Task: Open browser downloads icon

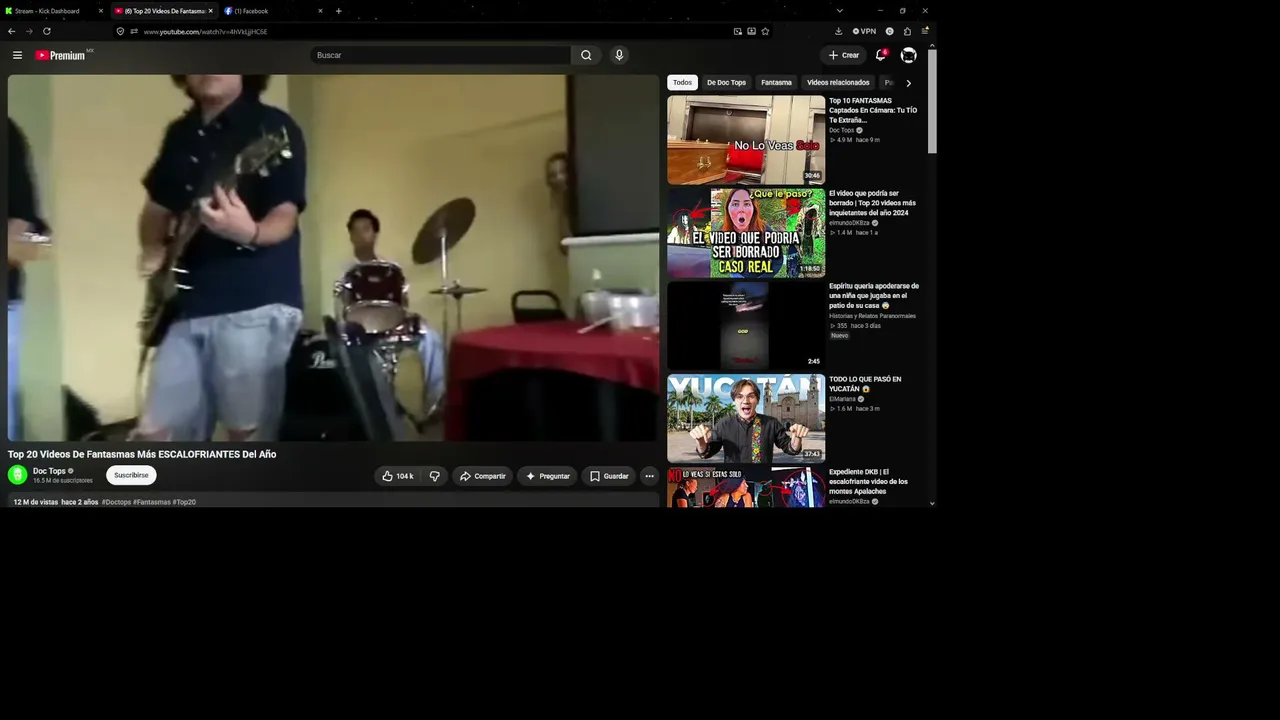Action: point(838,31)
